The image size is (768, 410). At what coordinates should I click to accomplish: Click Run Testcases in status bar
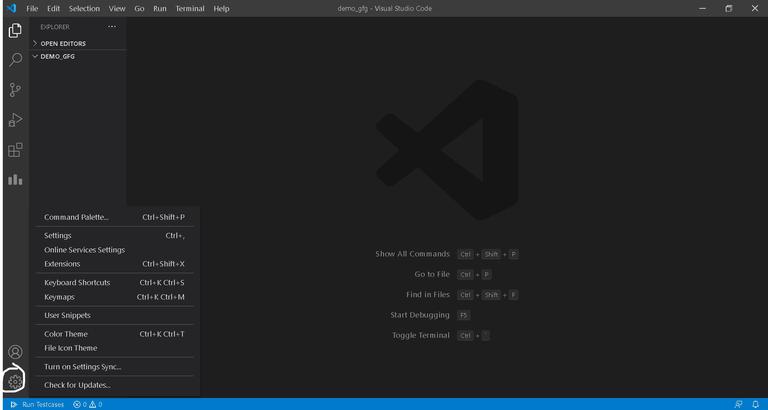coord(37,404)
